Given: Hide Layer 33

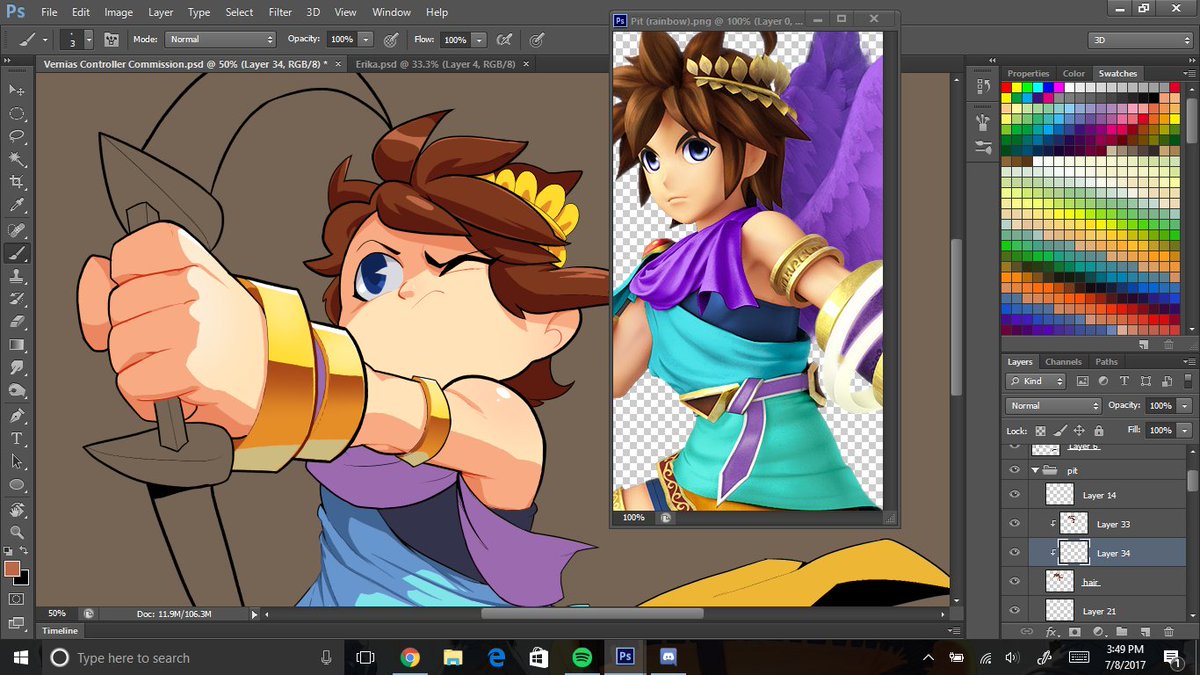Looking at the screenshot, I should point(1015,524).
